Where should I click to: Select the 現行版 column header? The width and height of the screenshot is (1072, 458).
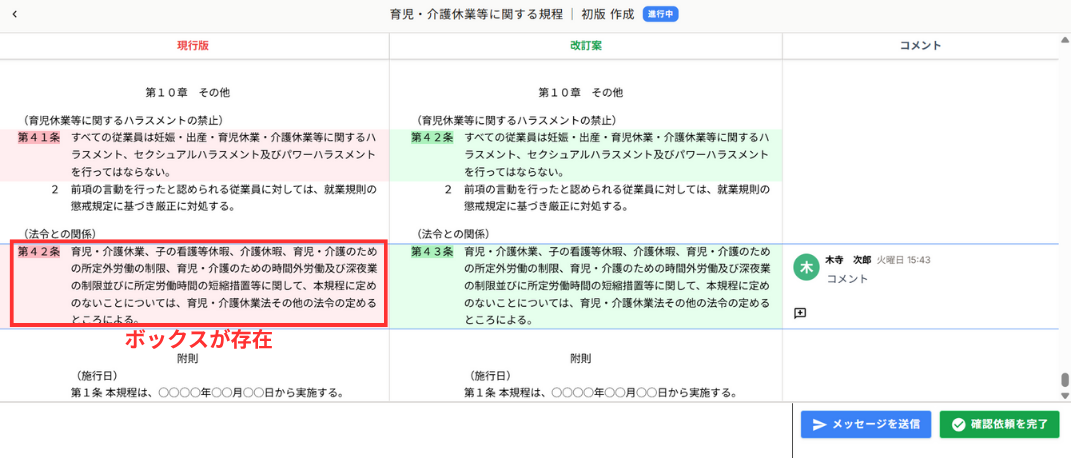coord(193,46)
